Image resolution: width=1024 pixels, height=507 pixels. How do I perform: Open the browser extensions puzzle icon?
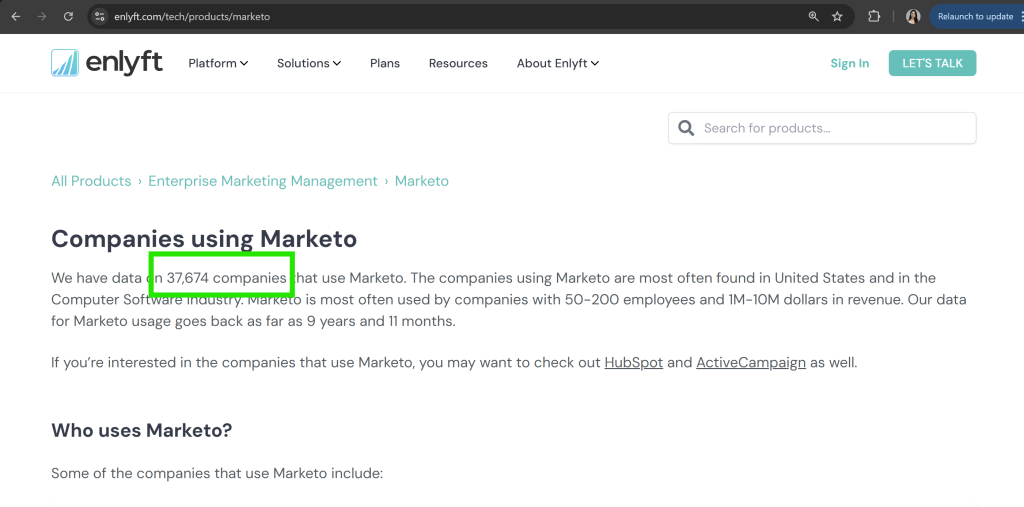point(874,17)
